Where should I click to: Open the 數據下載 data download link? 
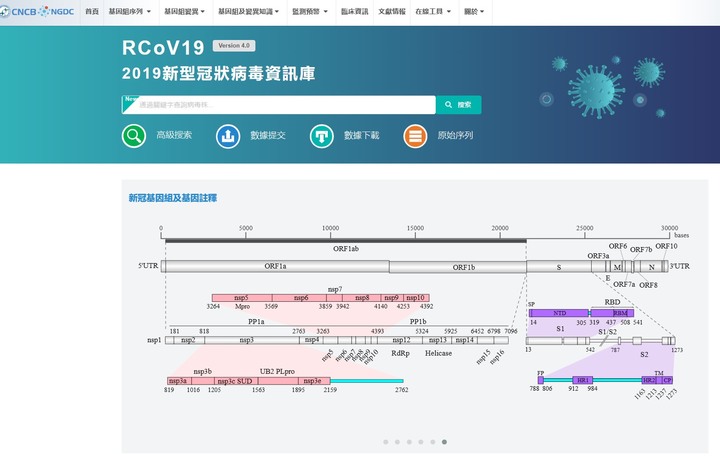(x=361, y=135)
